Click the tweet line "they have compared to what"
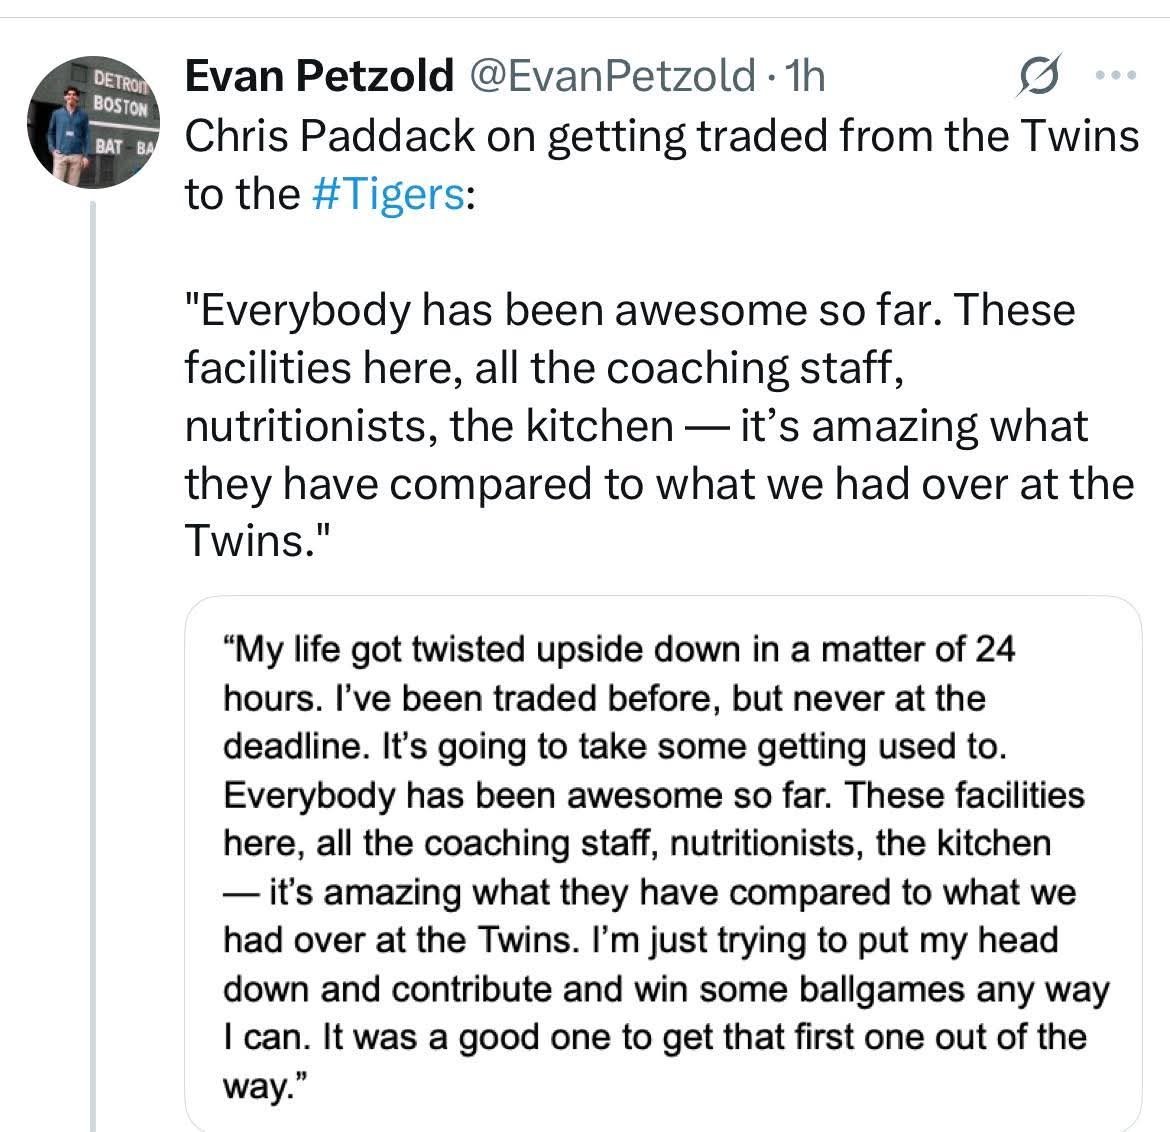This screenshot has height=1132, width=1170. [660, 484]
